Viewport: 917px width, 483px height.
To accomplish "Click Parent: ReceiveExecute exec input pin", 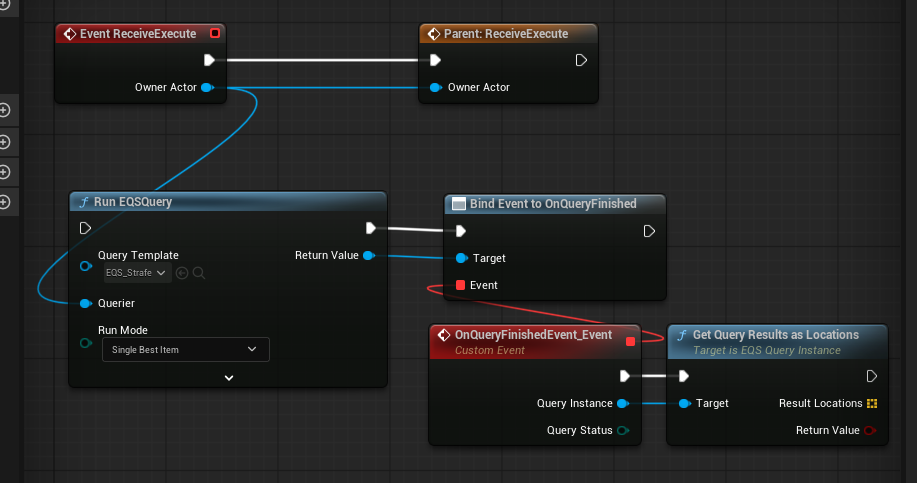I will pos(435,60).
